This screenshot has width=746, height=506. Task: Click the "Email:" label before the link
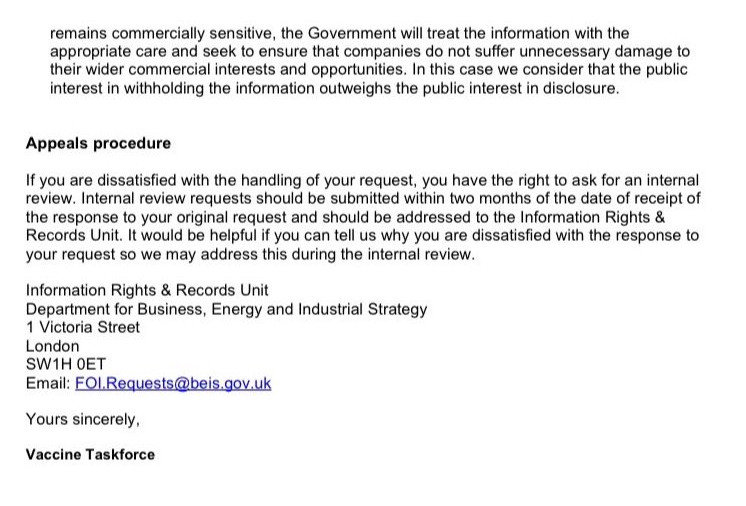pos(47,383)
